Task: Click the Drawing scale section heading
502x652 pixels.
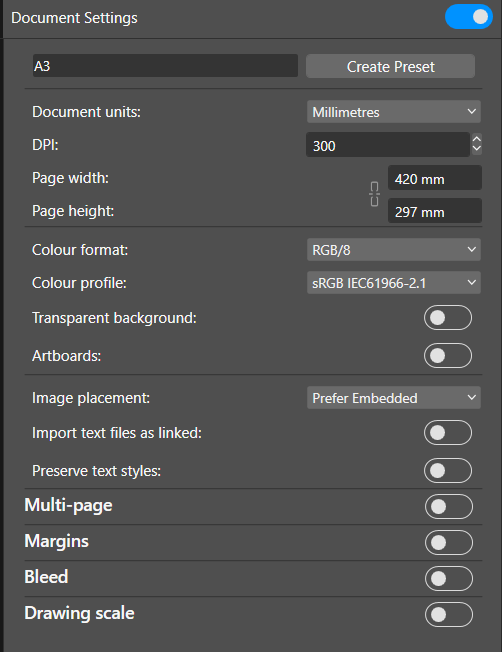Action: coord(79,613)
